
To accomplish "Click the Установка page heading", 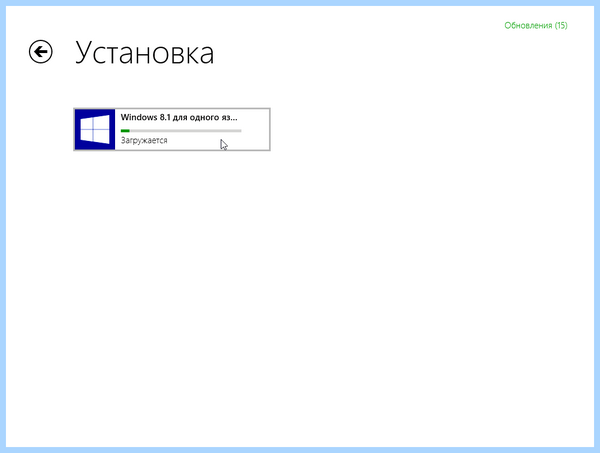I will (x=144, y=53).
